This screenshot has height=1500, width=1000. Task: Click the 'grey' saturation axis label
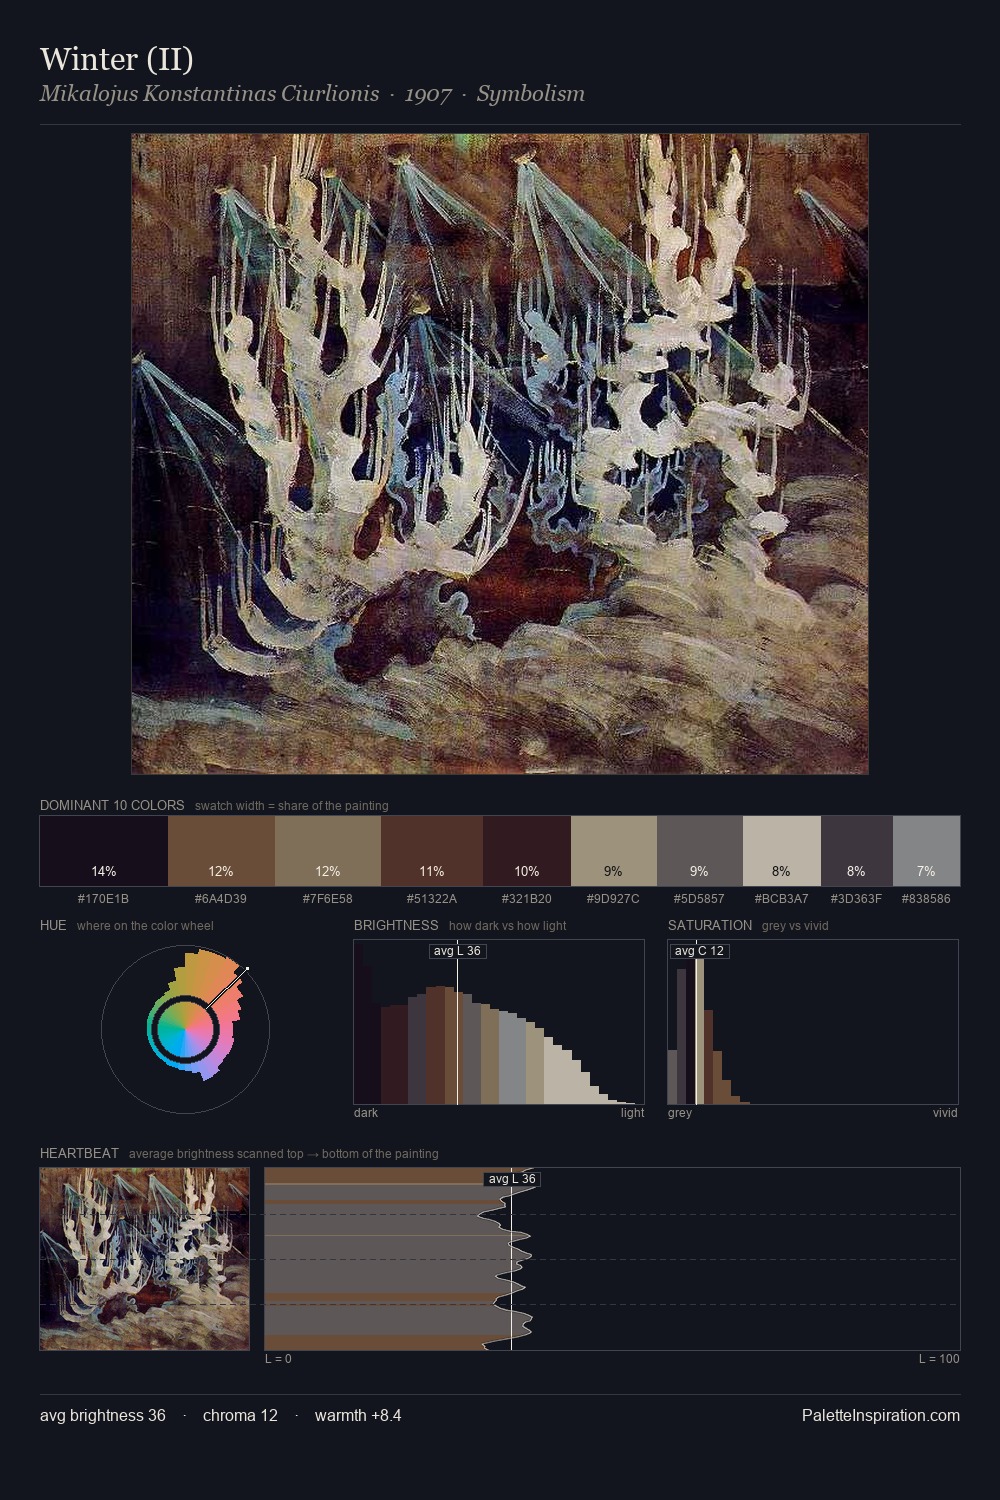680,1112
